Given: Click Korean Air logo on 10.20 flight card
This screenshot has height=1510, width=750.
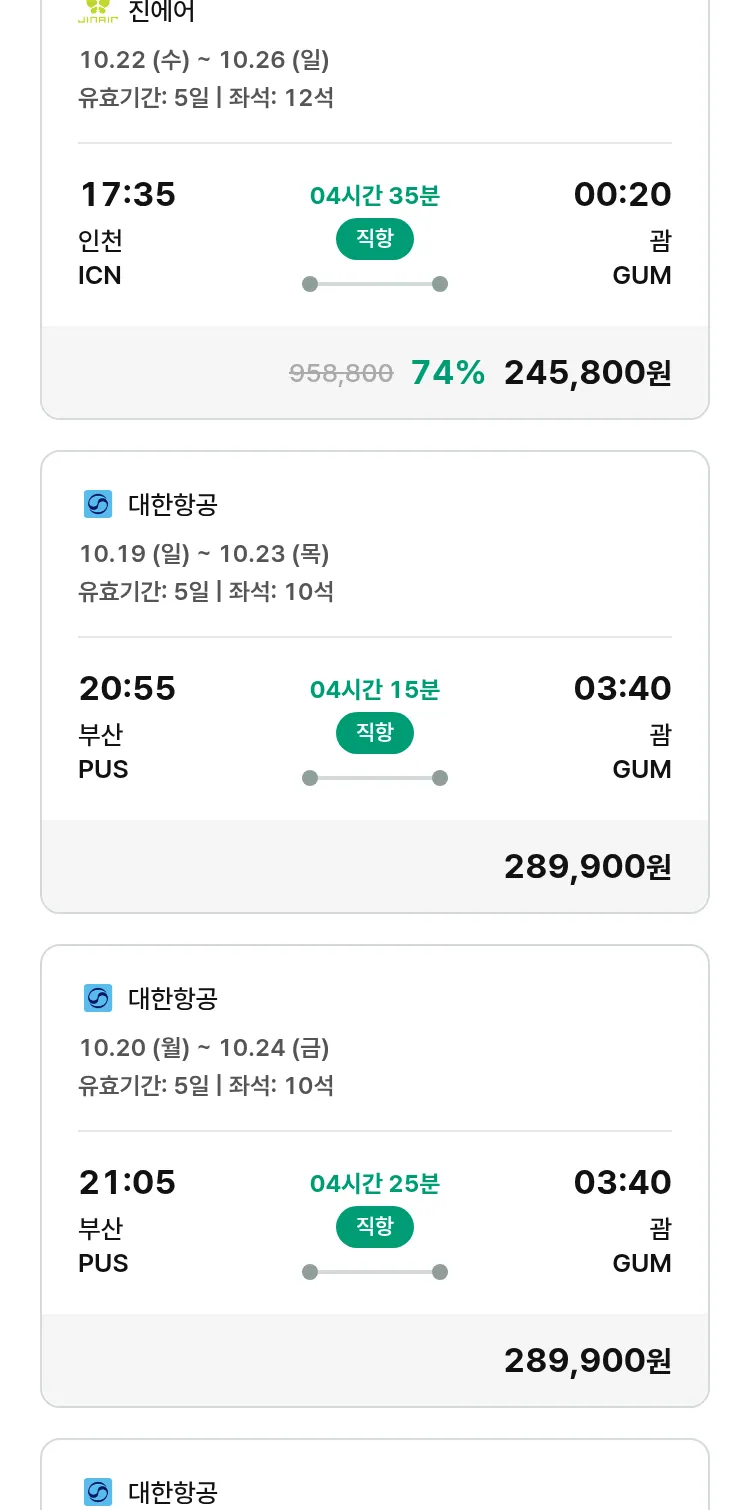Looking at the screenshot, I should 98,998.
